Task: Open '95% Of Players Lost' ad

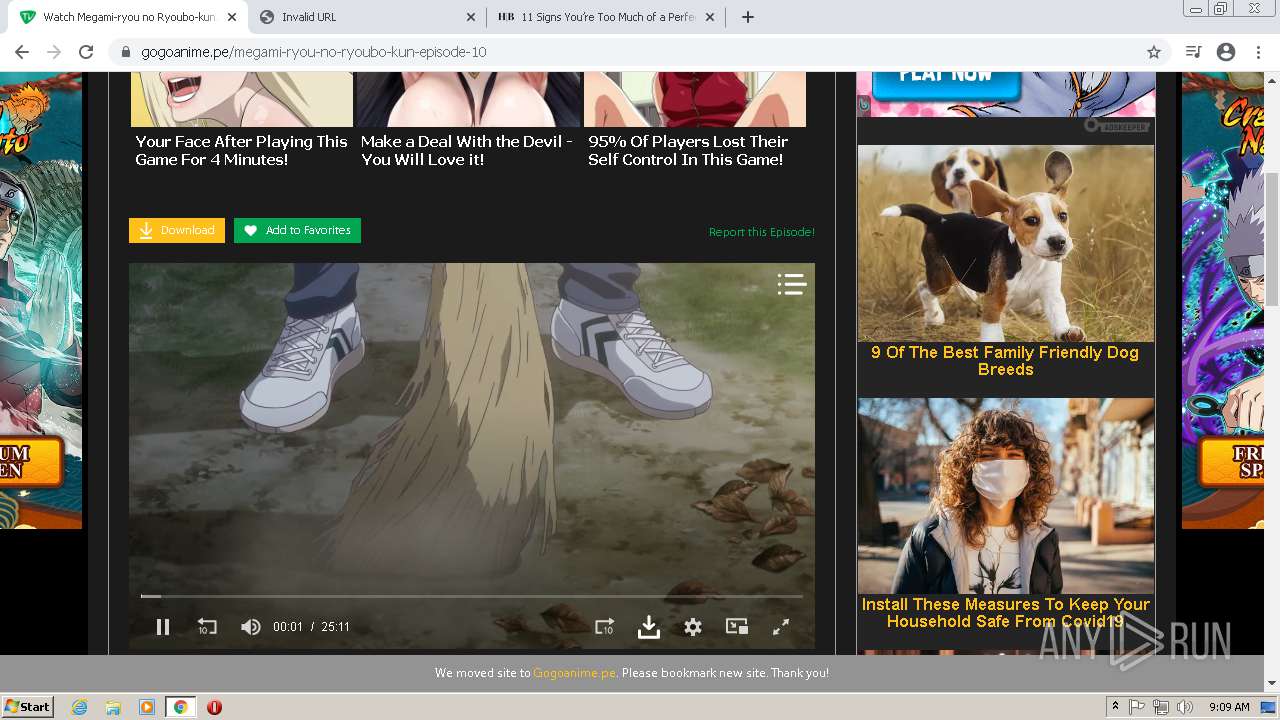Action: (x=688, y=150)
